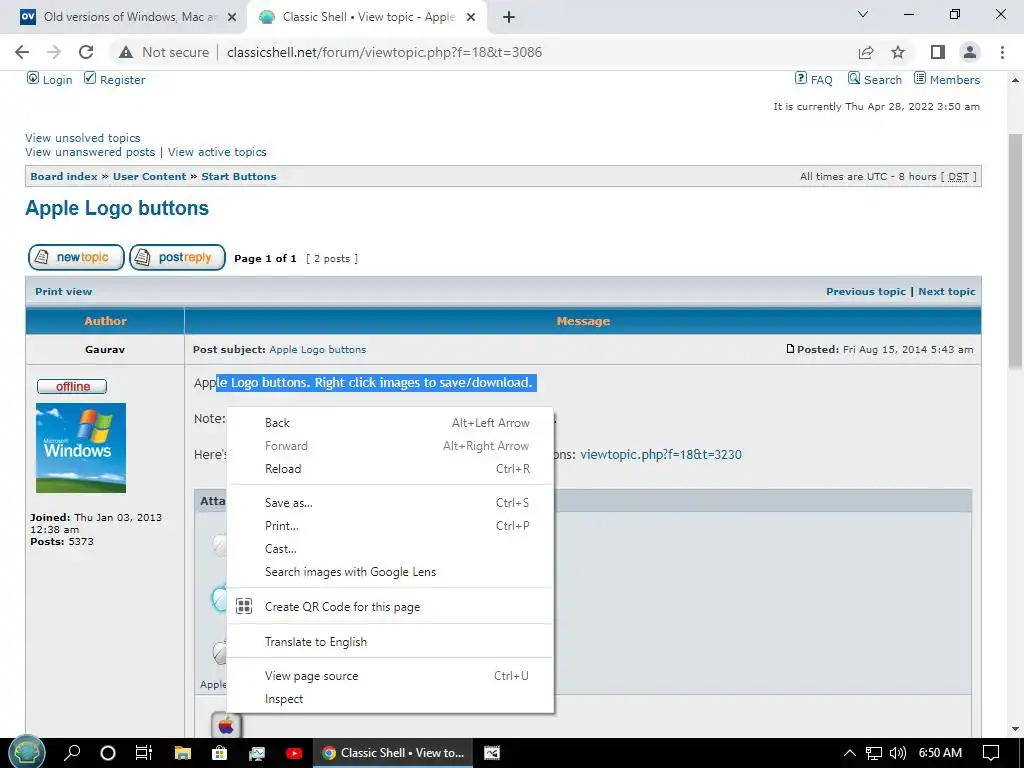Click the post icon beside Posted date

pos(790,349)
